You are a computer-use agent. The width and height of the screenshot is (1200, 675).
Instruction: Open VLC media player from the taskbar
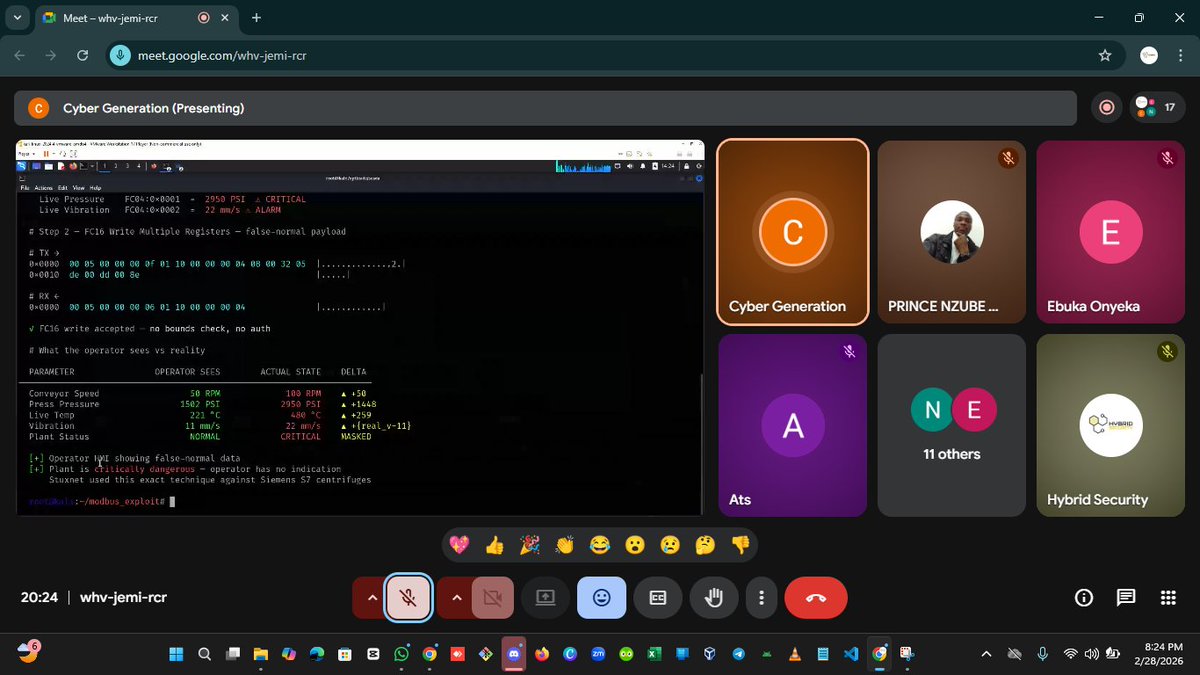coord(795,654)
